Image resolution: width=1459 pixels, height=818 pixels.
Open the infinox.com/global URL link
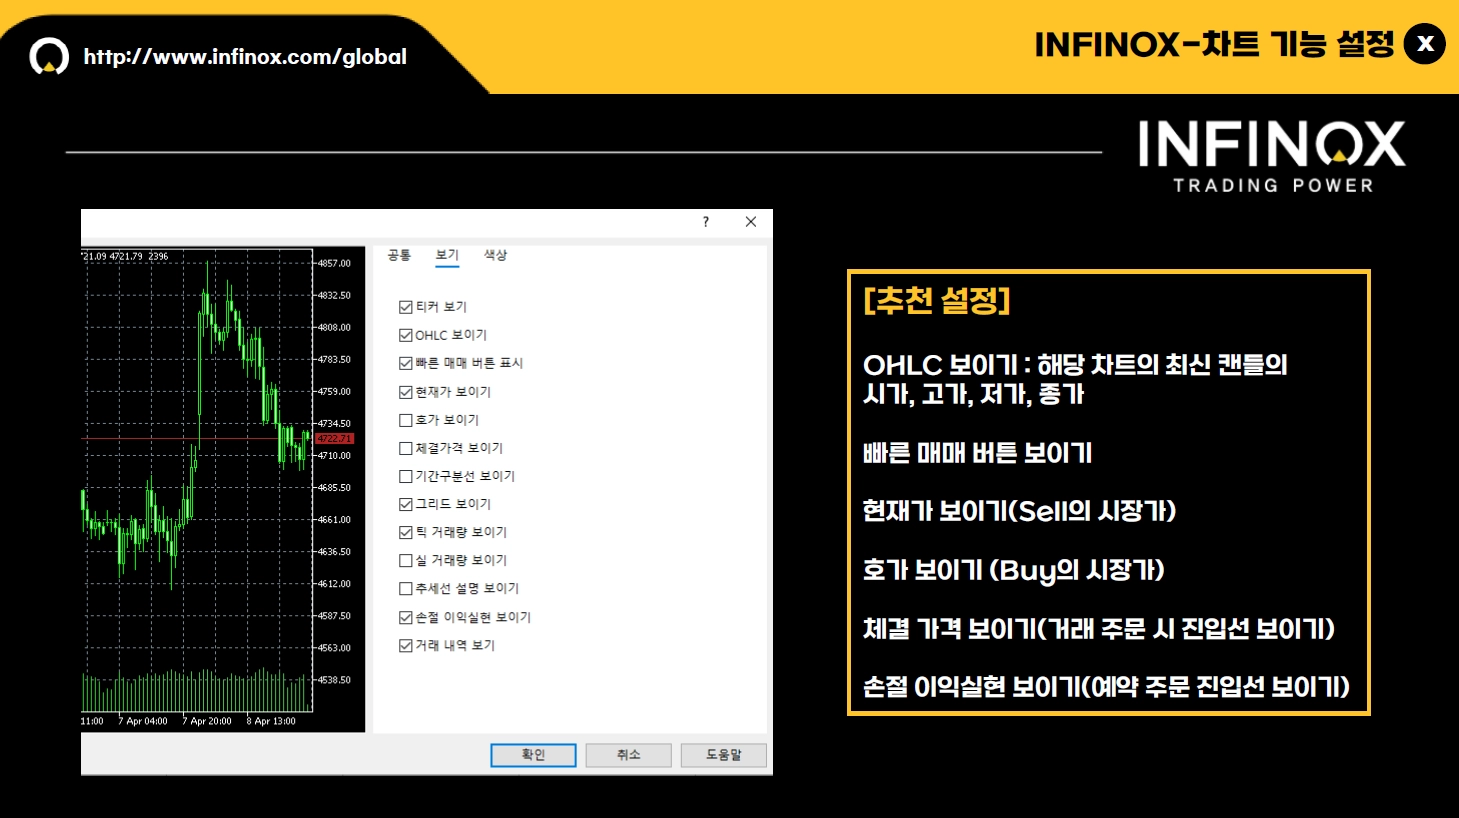click(x=245, y=57)
